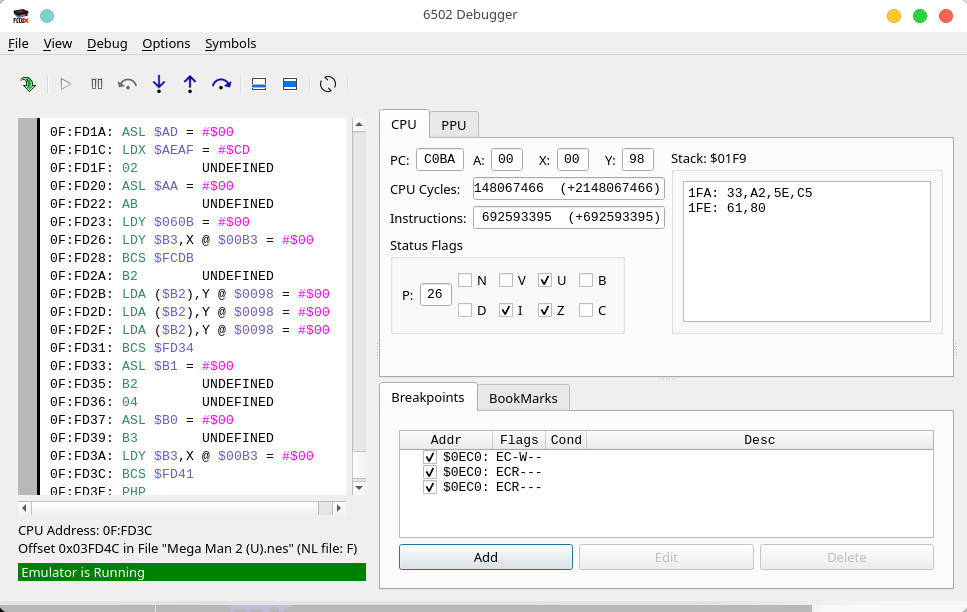Click the circular-arrows reset toolbar icon
The width and height of the screenshot is (967, 612).
click(328, 84)
